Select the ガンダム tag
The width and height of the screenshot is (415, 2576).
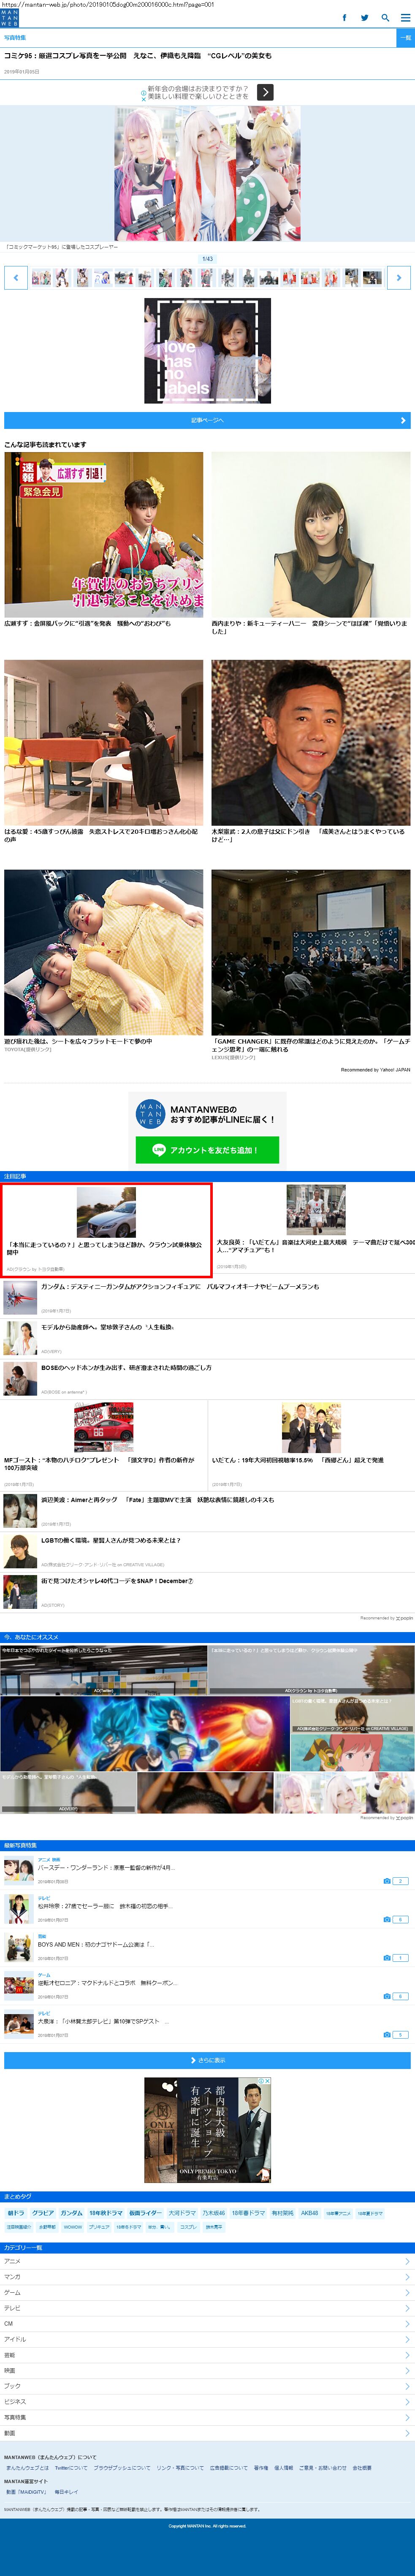click(x=71, y=2213)
